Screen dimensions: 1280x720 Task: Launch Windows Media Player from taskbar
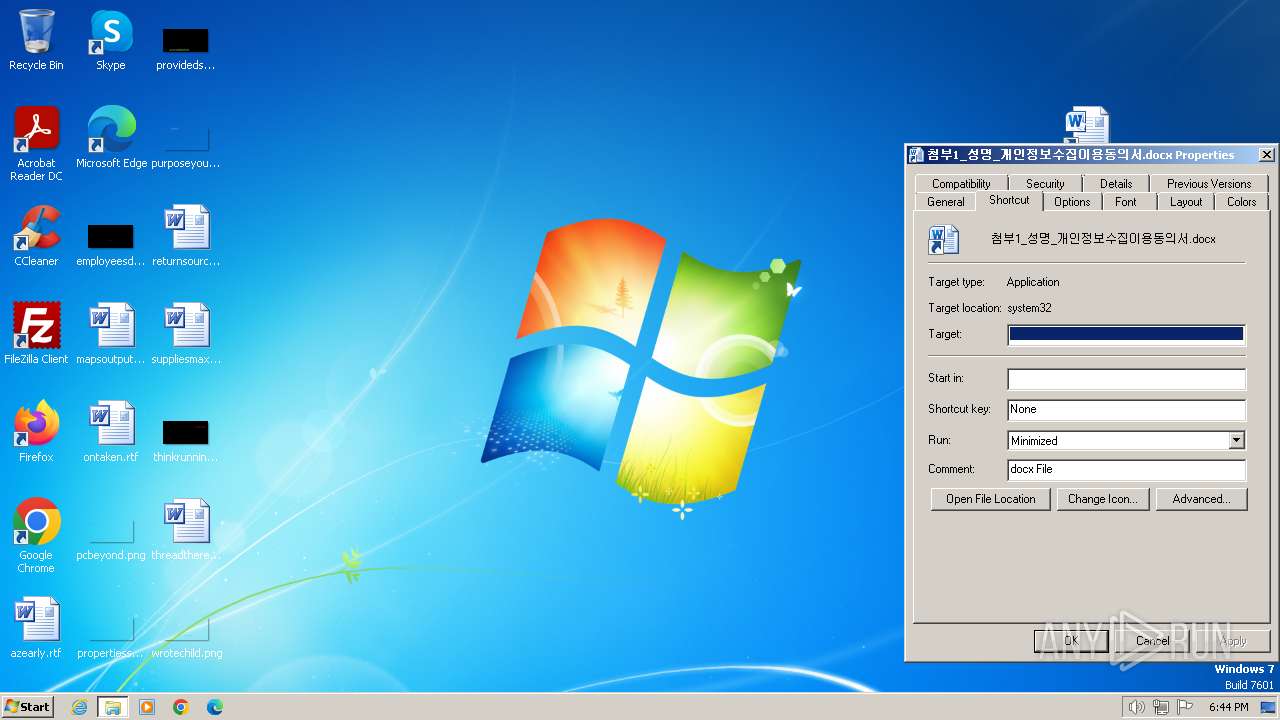[147, 707]
